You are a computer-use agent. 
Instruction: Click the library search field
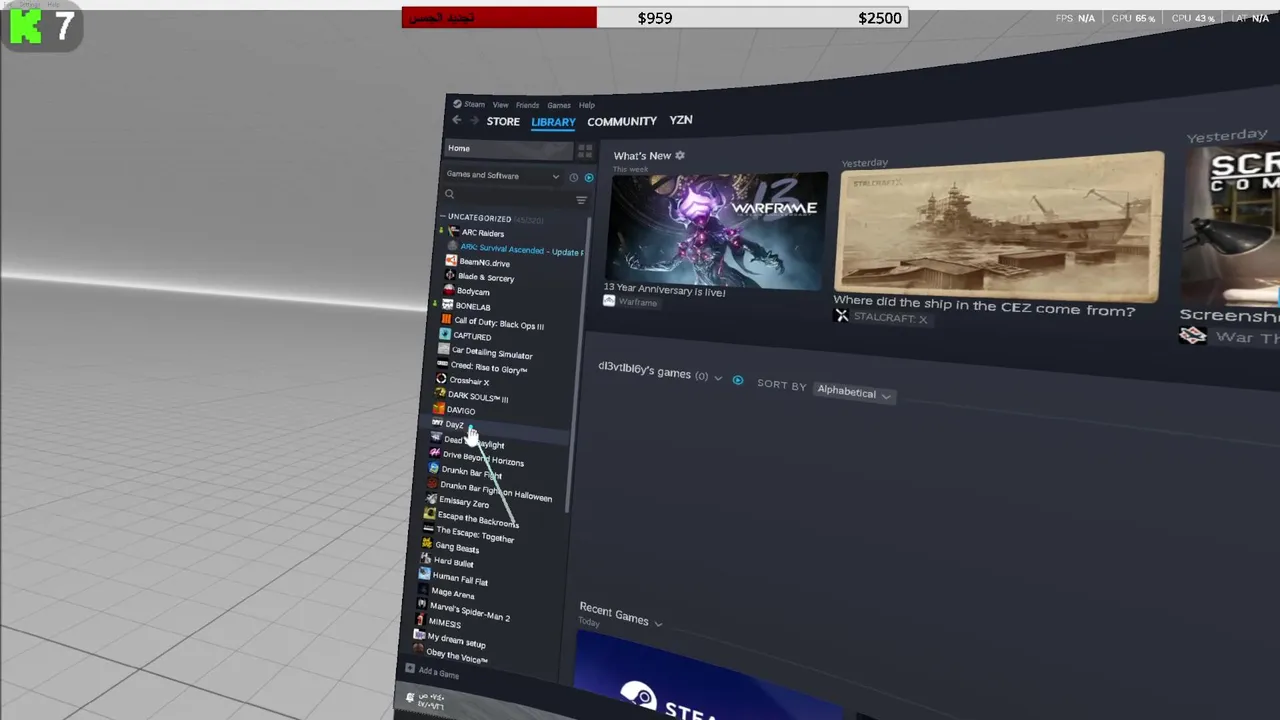(507, 195)
